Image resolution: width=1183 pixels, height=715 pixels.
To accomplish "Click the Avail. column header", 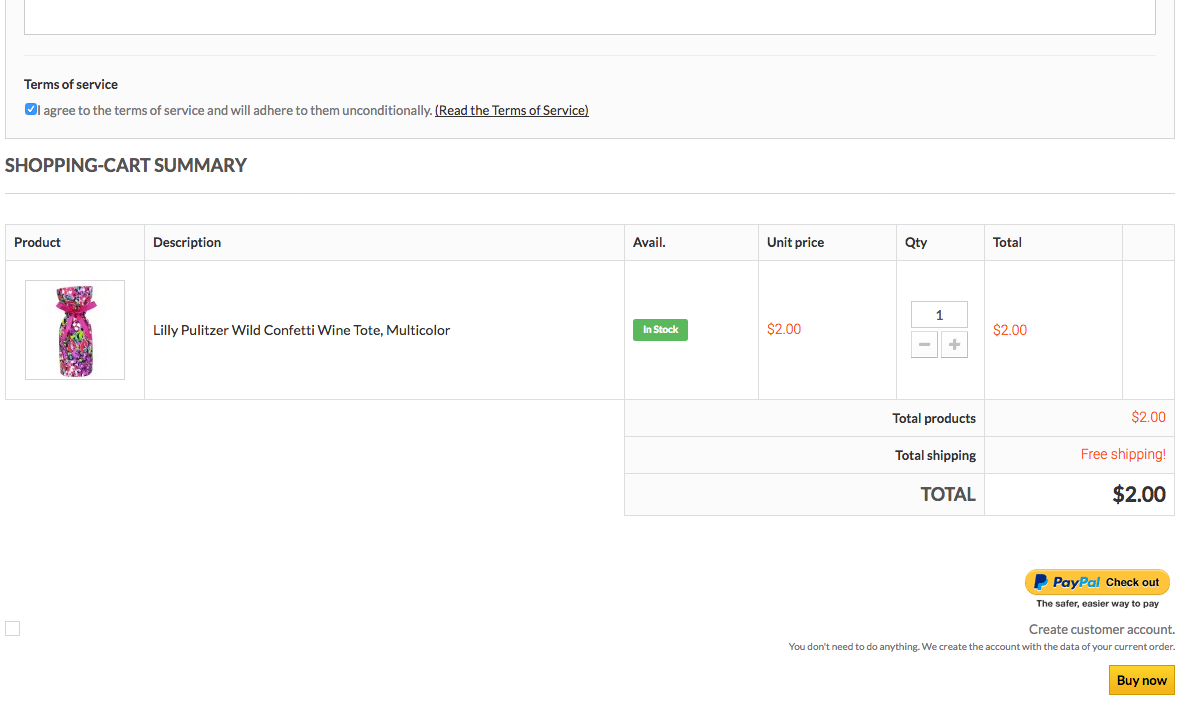I will pos(649,242).
